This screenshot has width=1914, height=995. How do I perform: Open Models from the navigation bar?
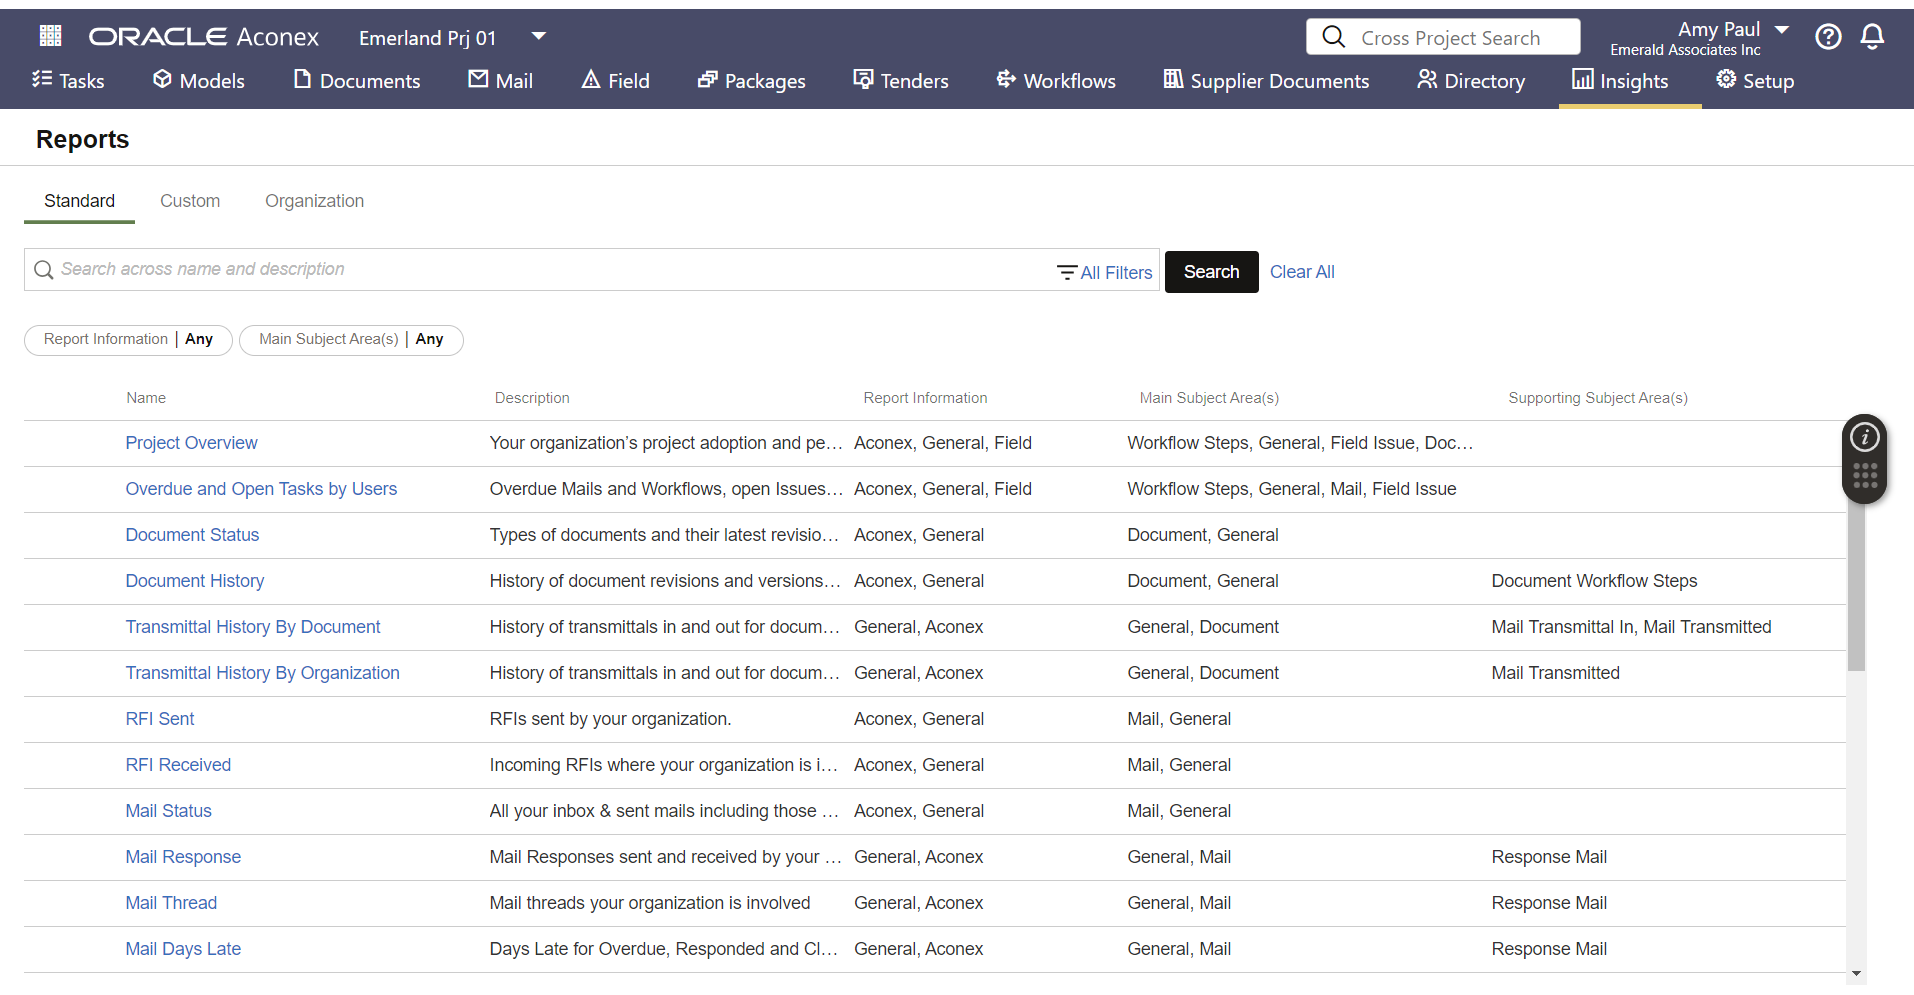[198, 81]
